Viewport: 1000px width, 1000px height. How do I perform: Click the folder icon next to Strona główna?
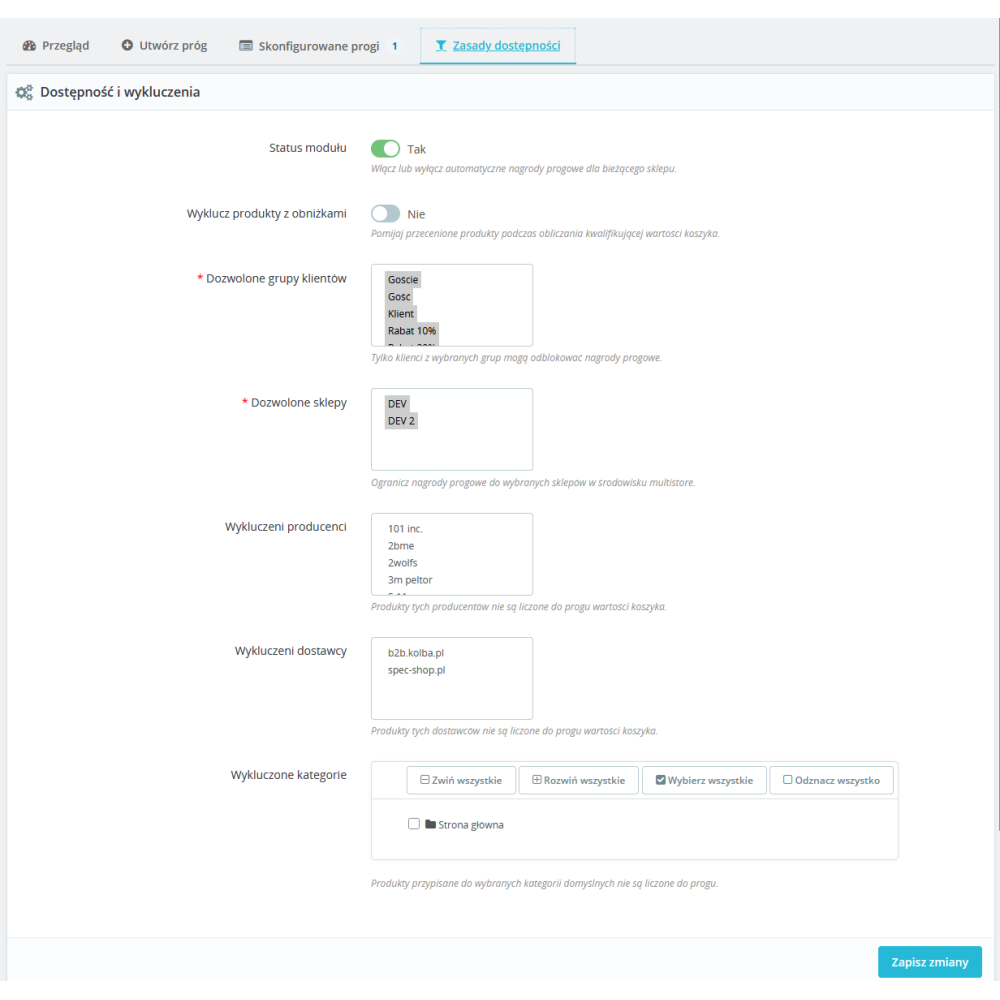(430, 824)
